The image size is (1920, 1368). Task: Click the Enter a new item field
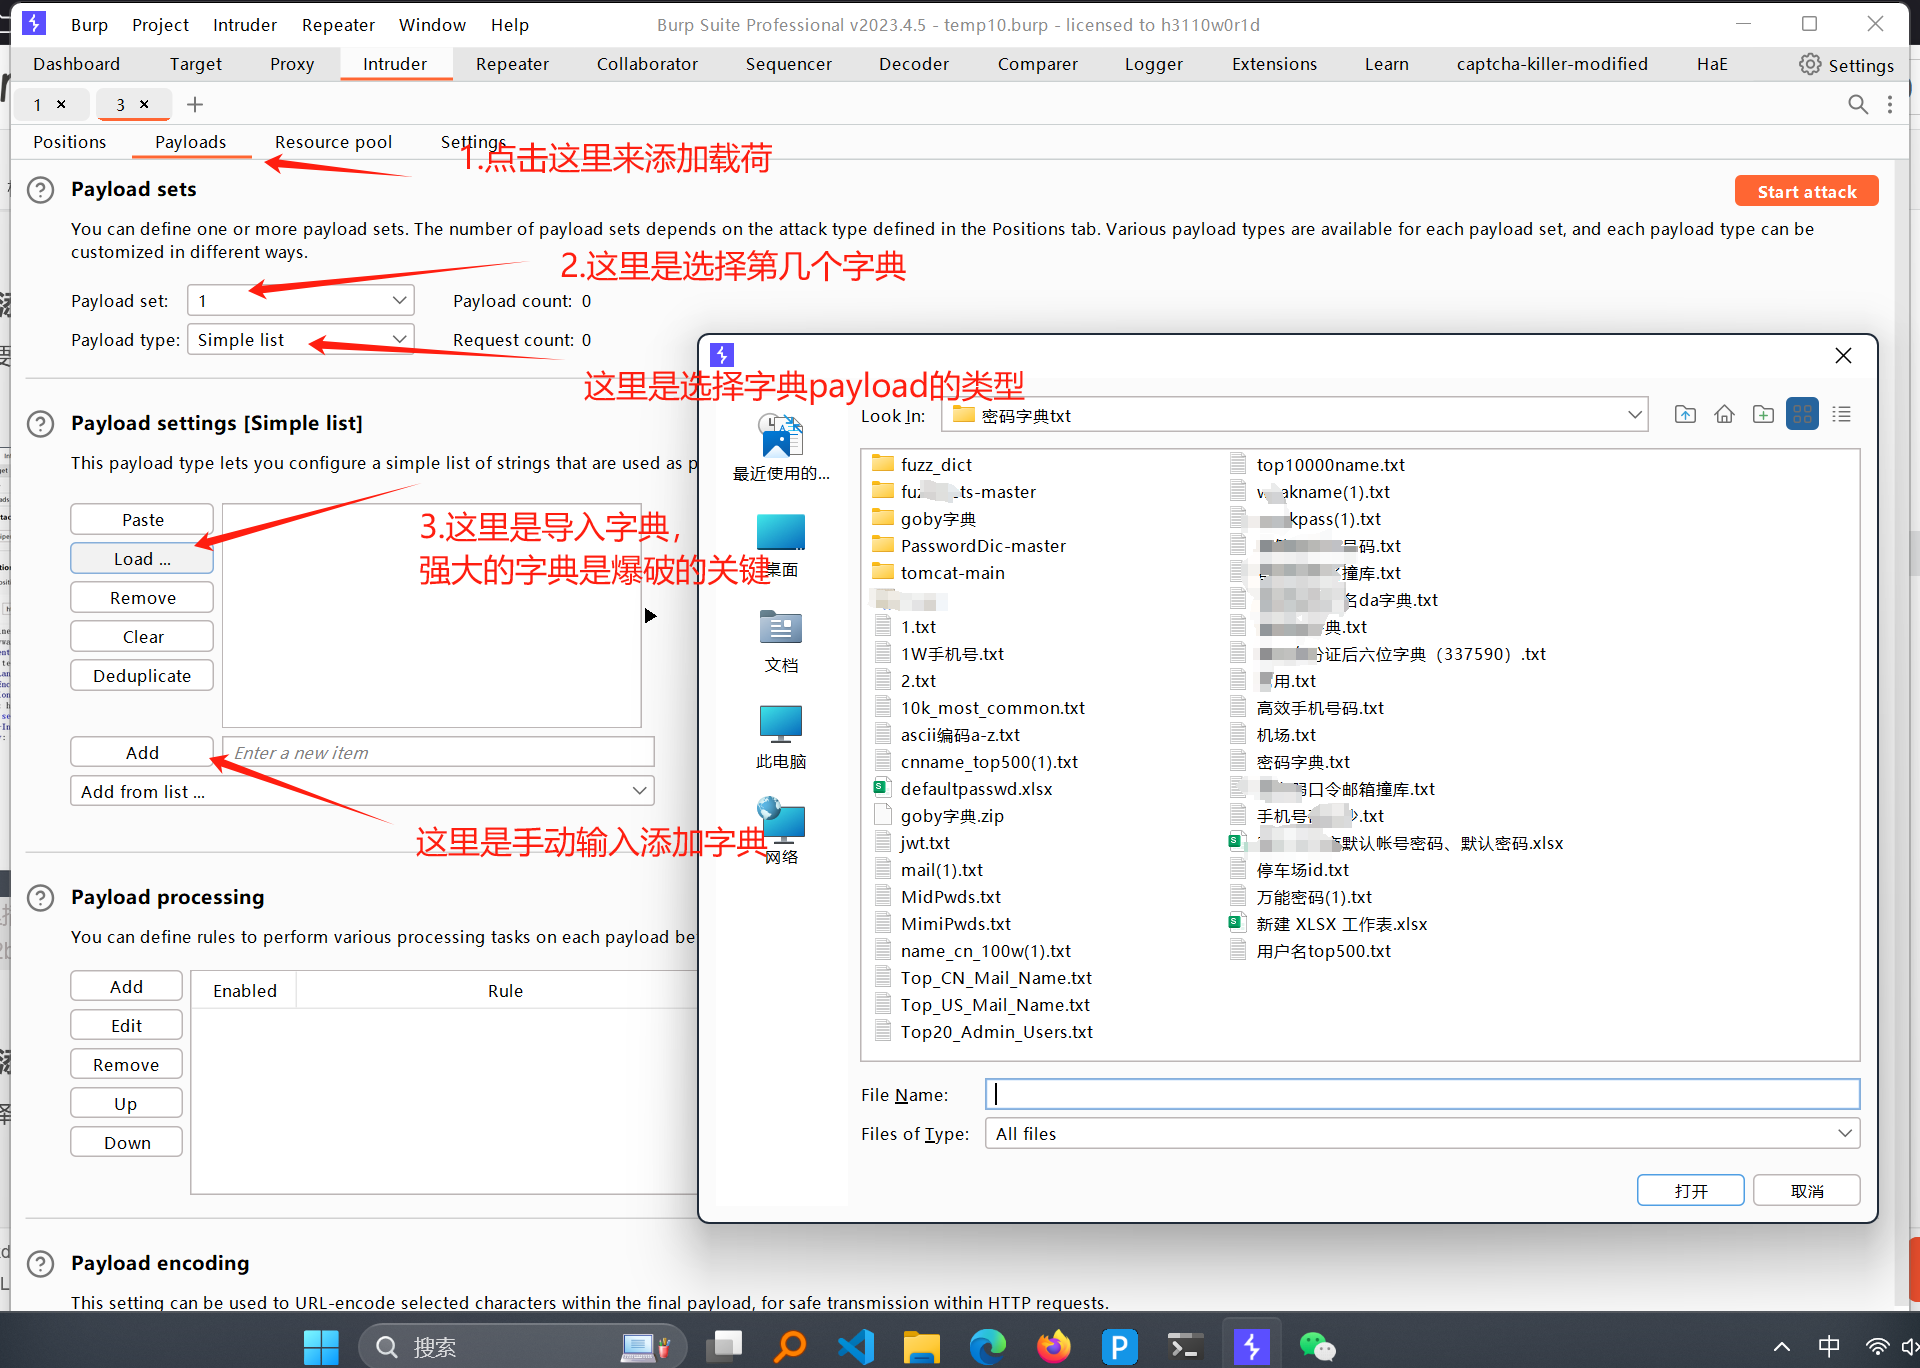(438, 752)
